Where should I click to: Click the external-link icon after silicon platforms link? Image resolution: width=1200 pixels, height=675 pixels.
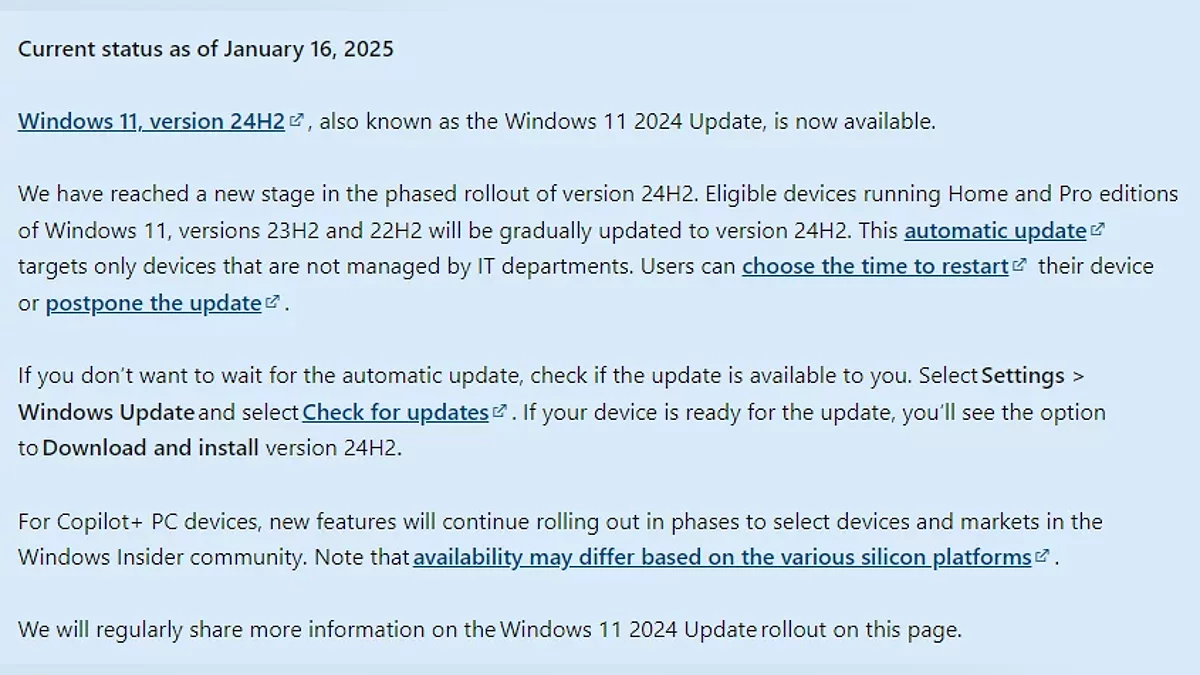pyautogui.click(x=1042, y=556)
